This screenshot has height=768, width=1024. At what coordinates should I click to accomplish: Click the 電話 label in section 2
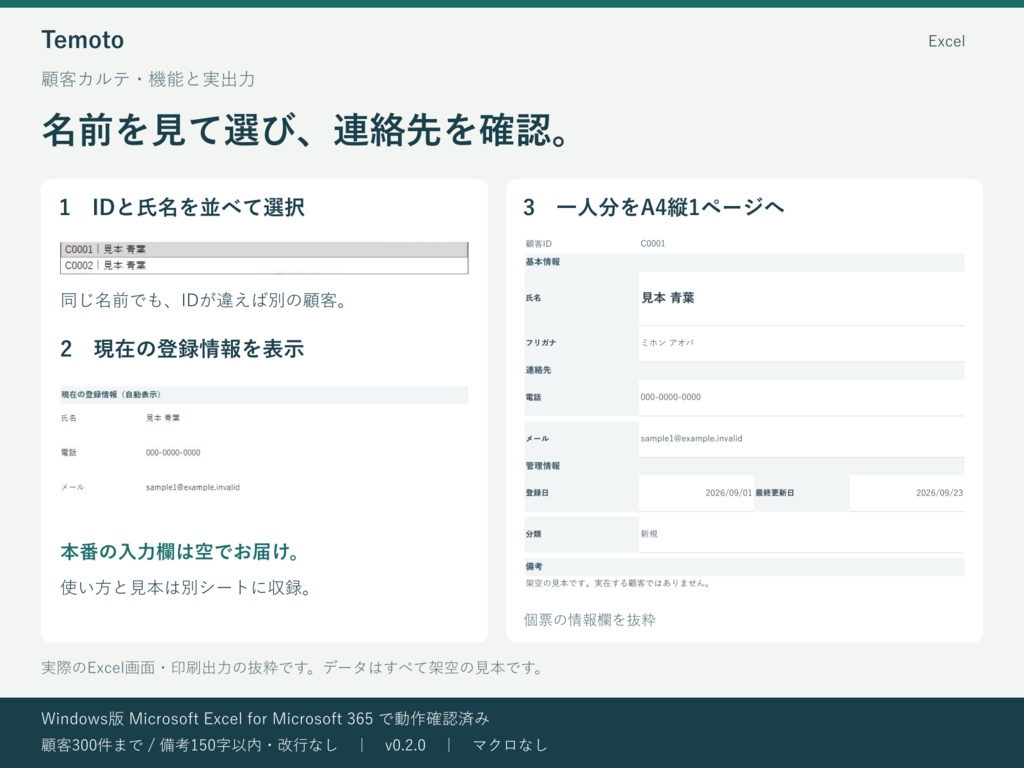(x=69, y=453)
